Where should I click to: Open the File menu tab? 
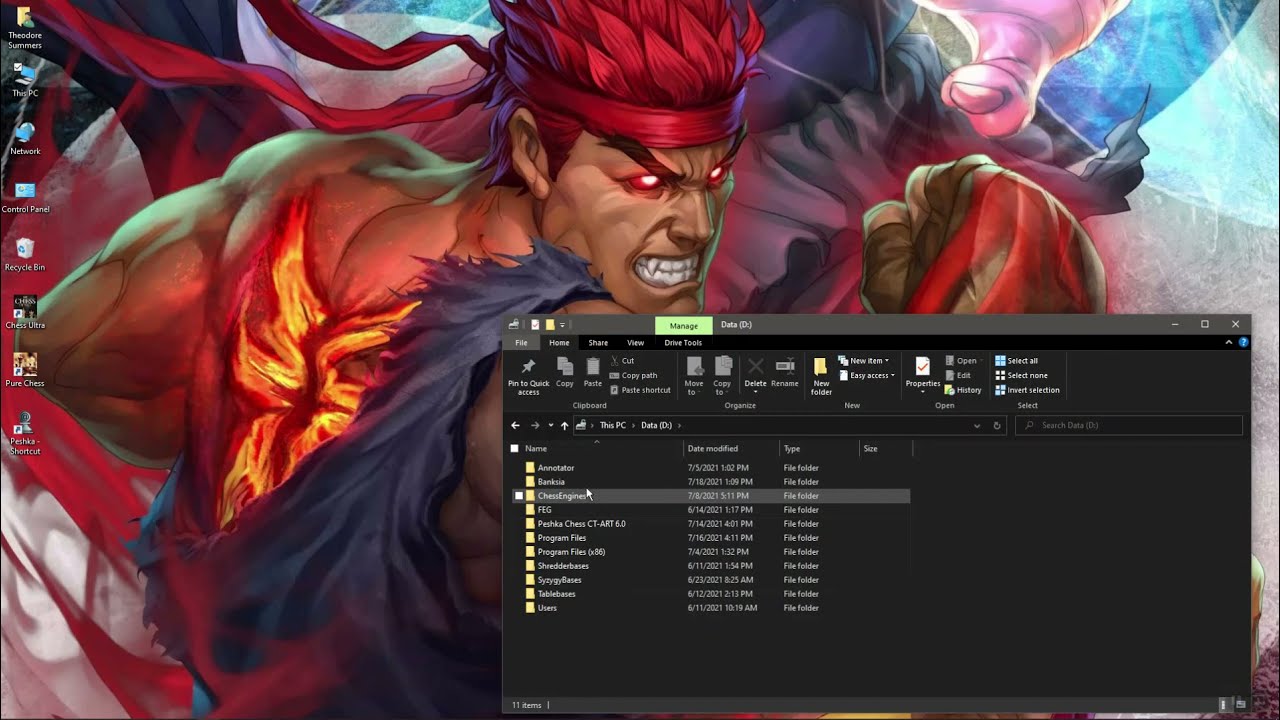coord(521,342)
